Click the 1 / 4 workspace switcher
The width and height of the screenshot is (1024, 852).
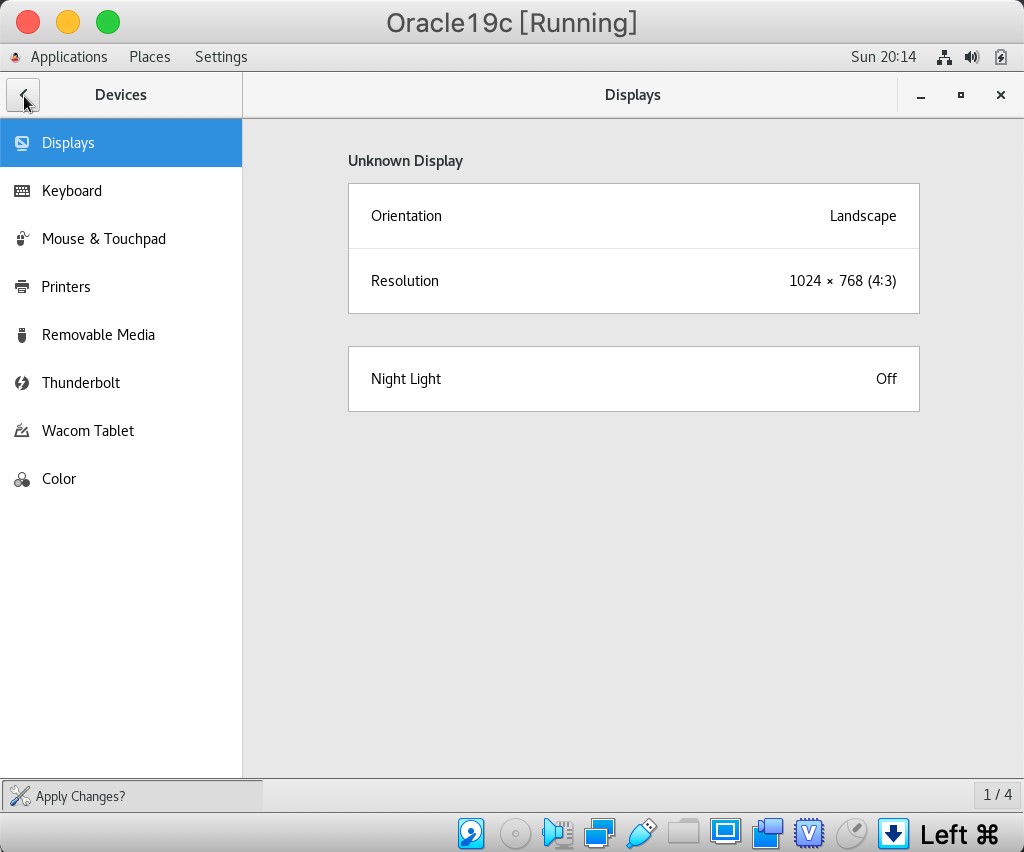tap(997, 795)
